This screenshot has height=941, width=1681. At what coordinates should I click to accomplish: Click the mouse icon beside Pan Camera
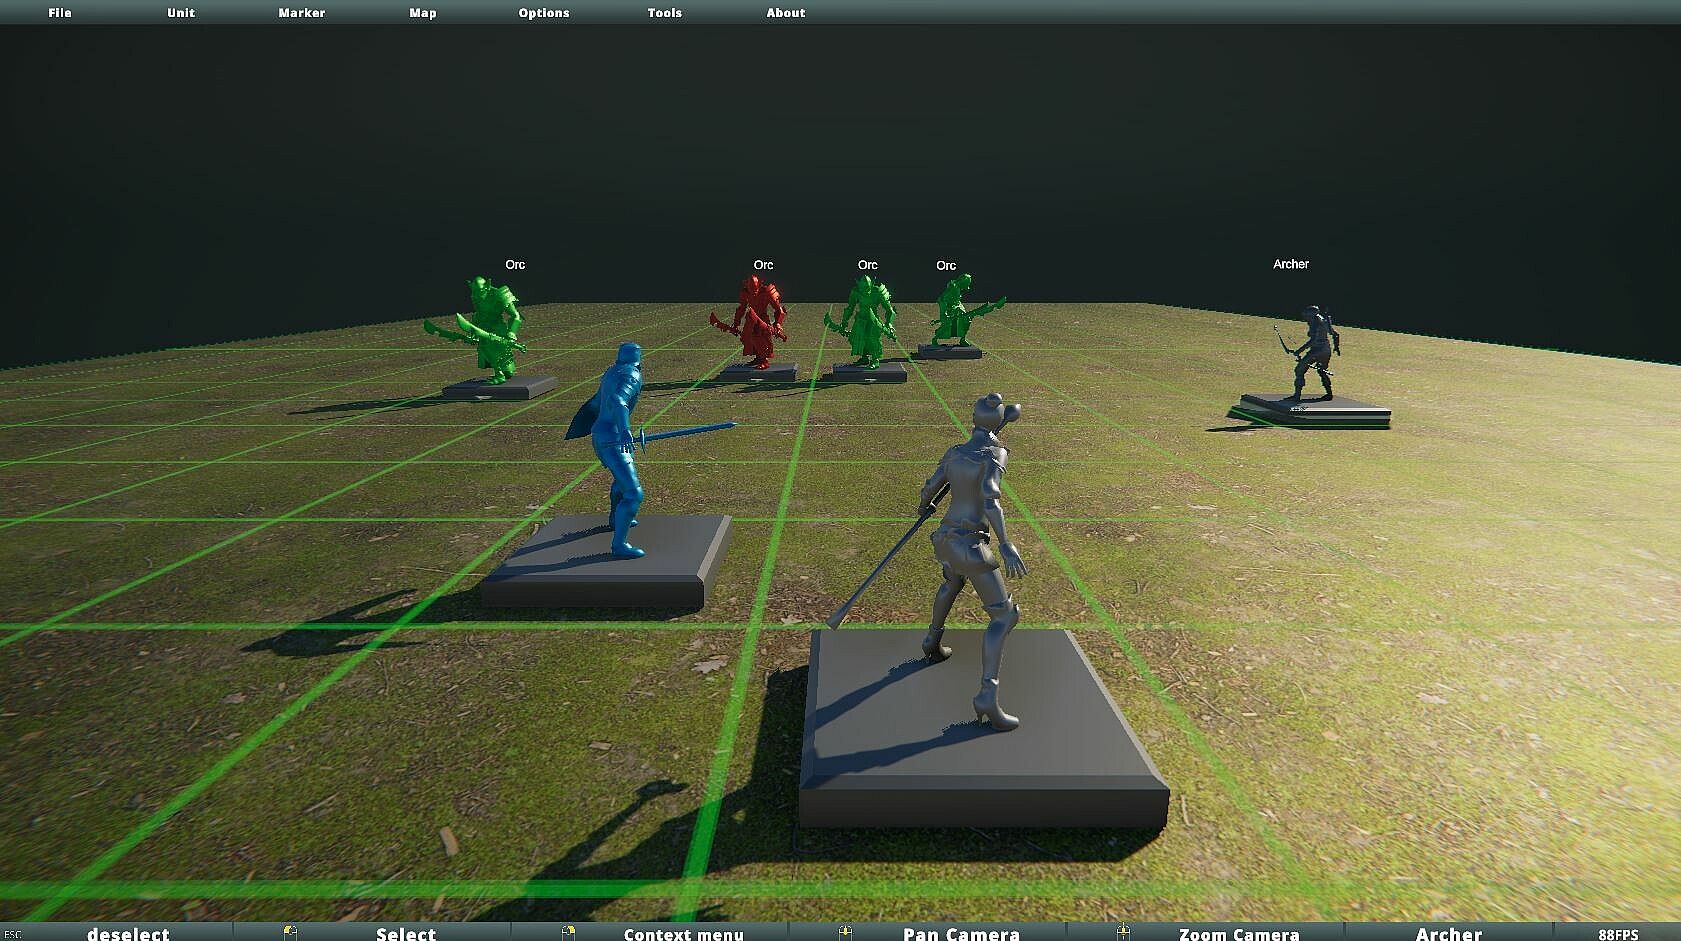(x=845, y=932)
